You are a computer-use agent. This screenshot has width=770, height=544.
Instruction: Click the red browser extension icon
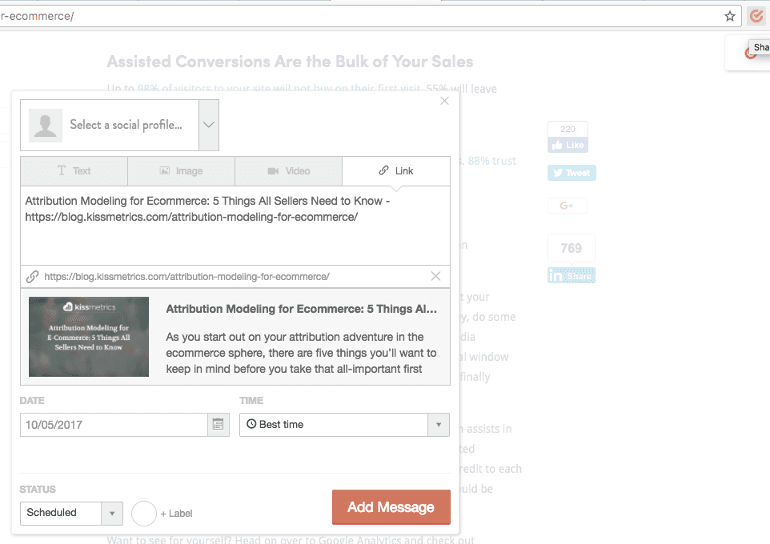[x=756, y=17]
